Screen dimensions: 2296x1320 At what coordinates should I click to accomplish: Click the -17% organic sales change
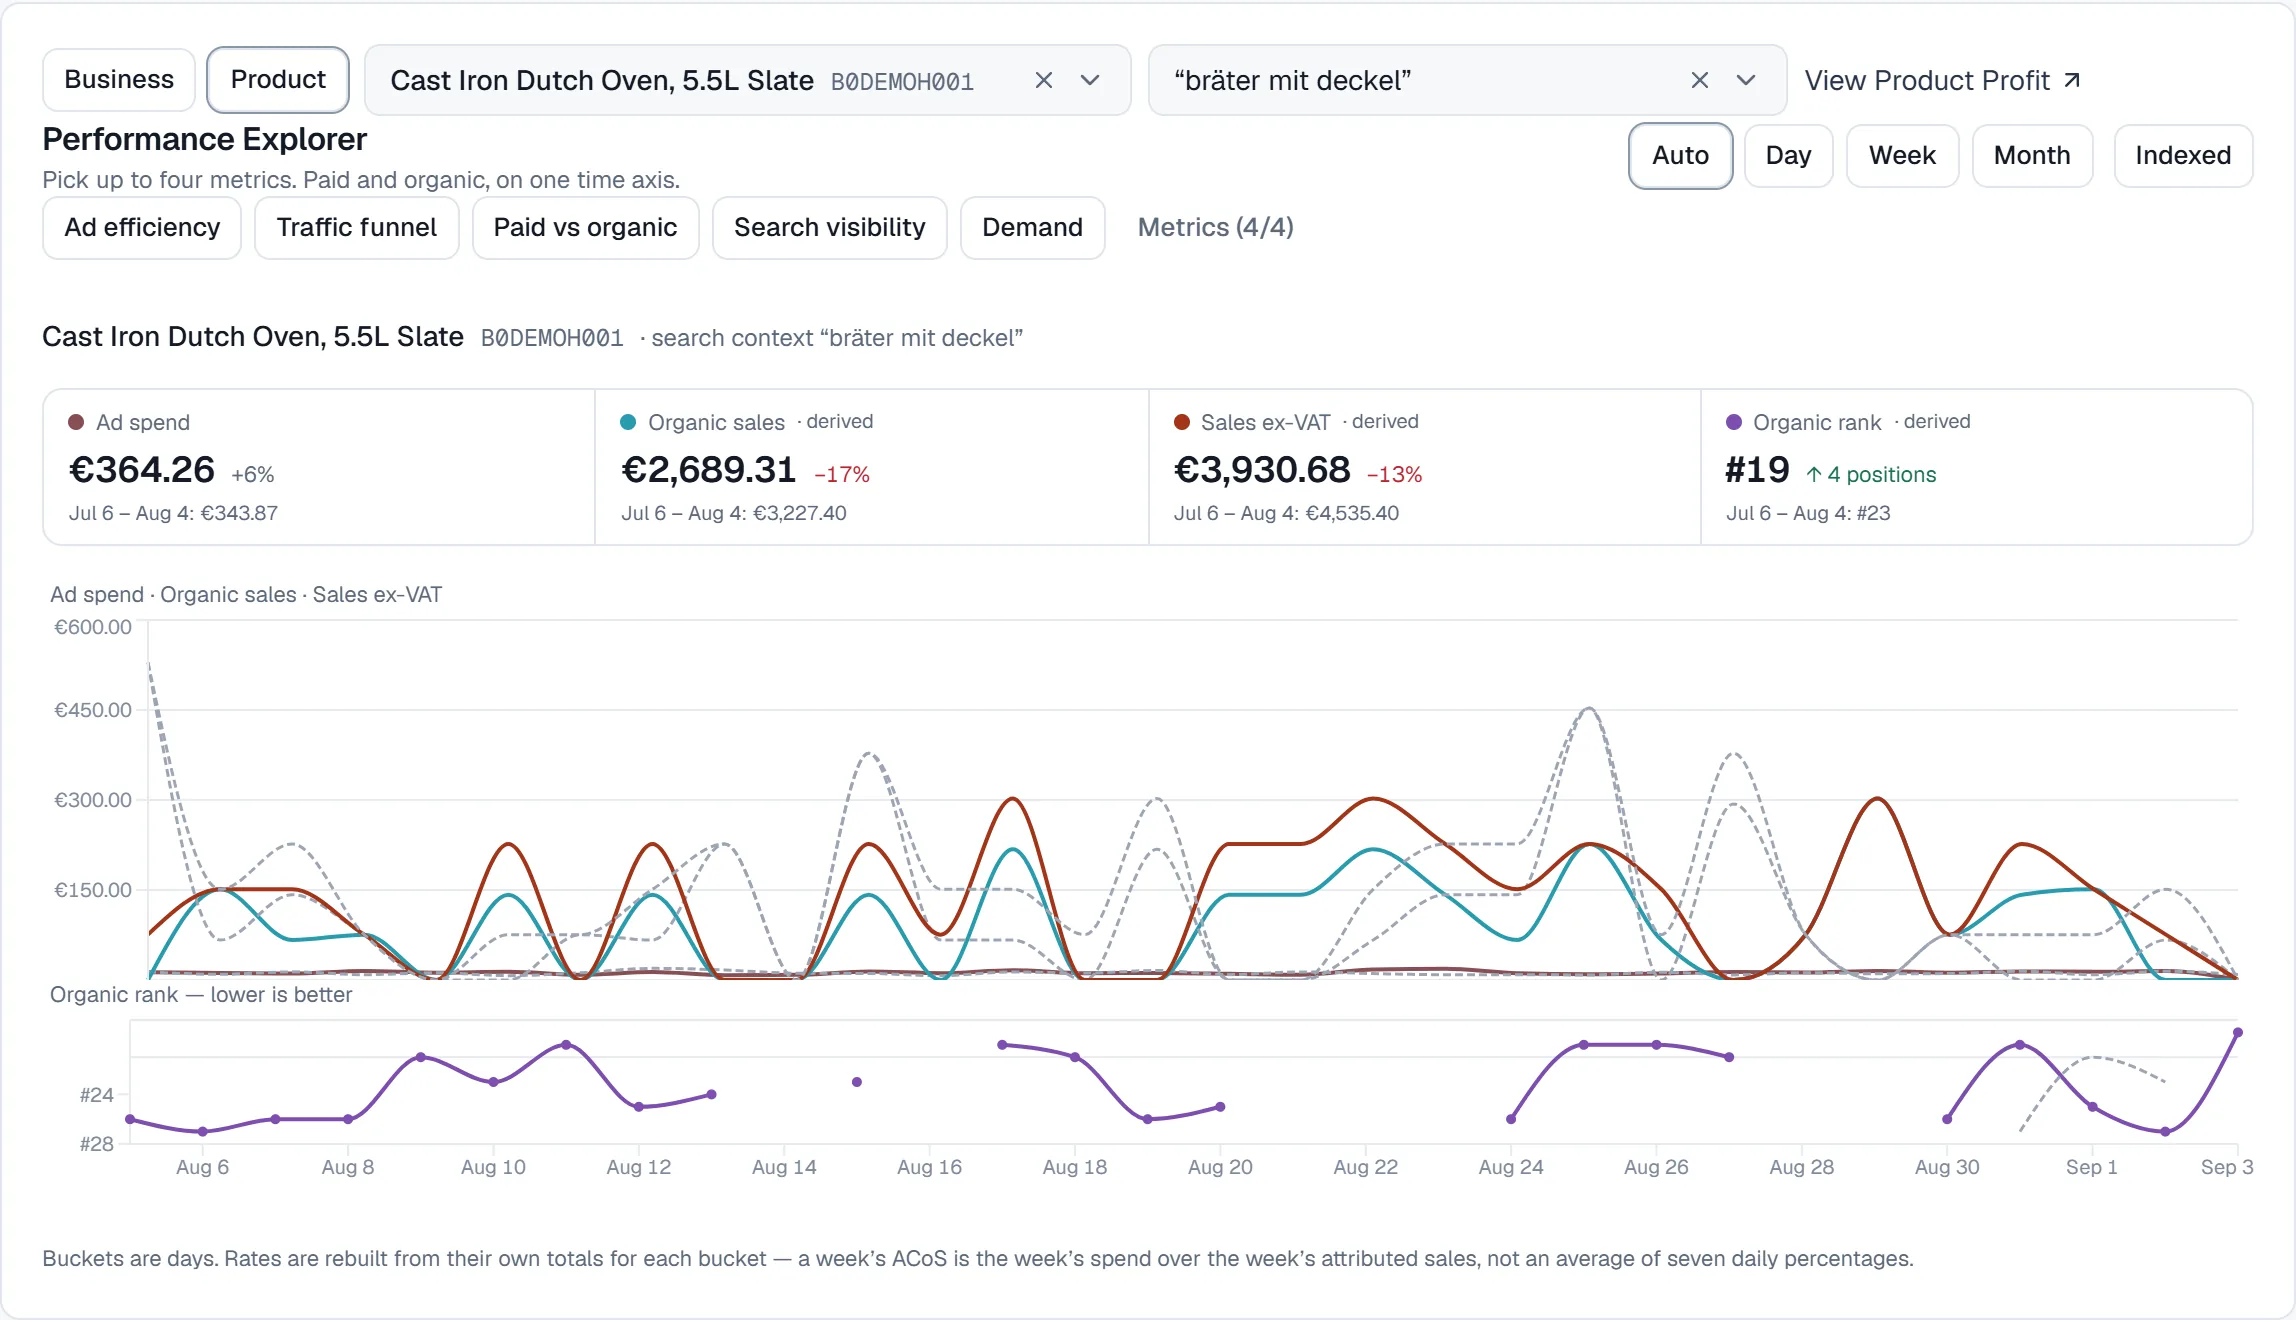[x=842, y=474]
